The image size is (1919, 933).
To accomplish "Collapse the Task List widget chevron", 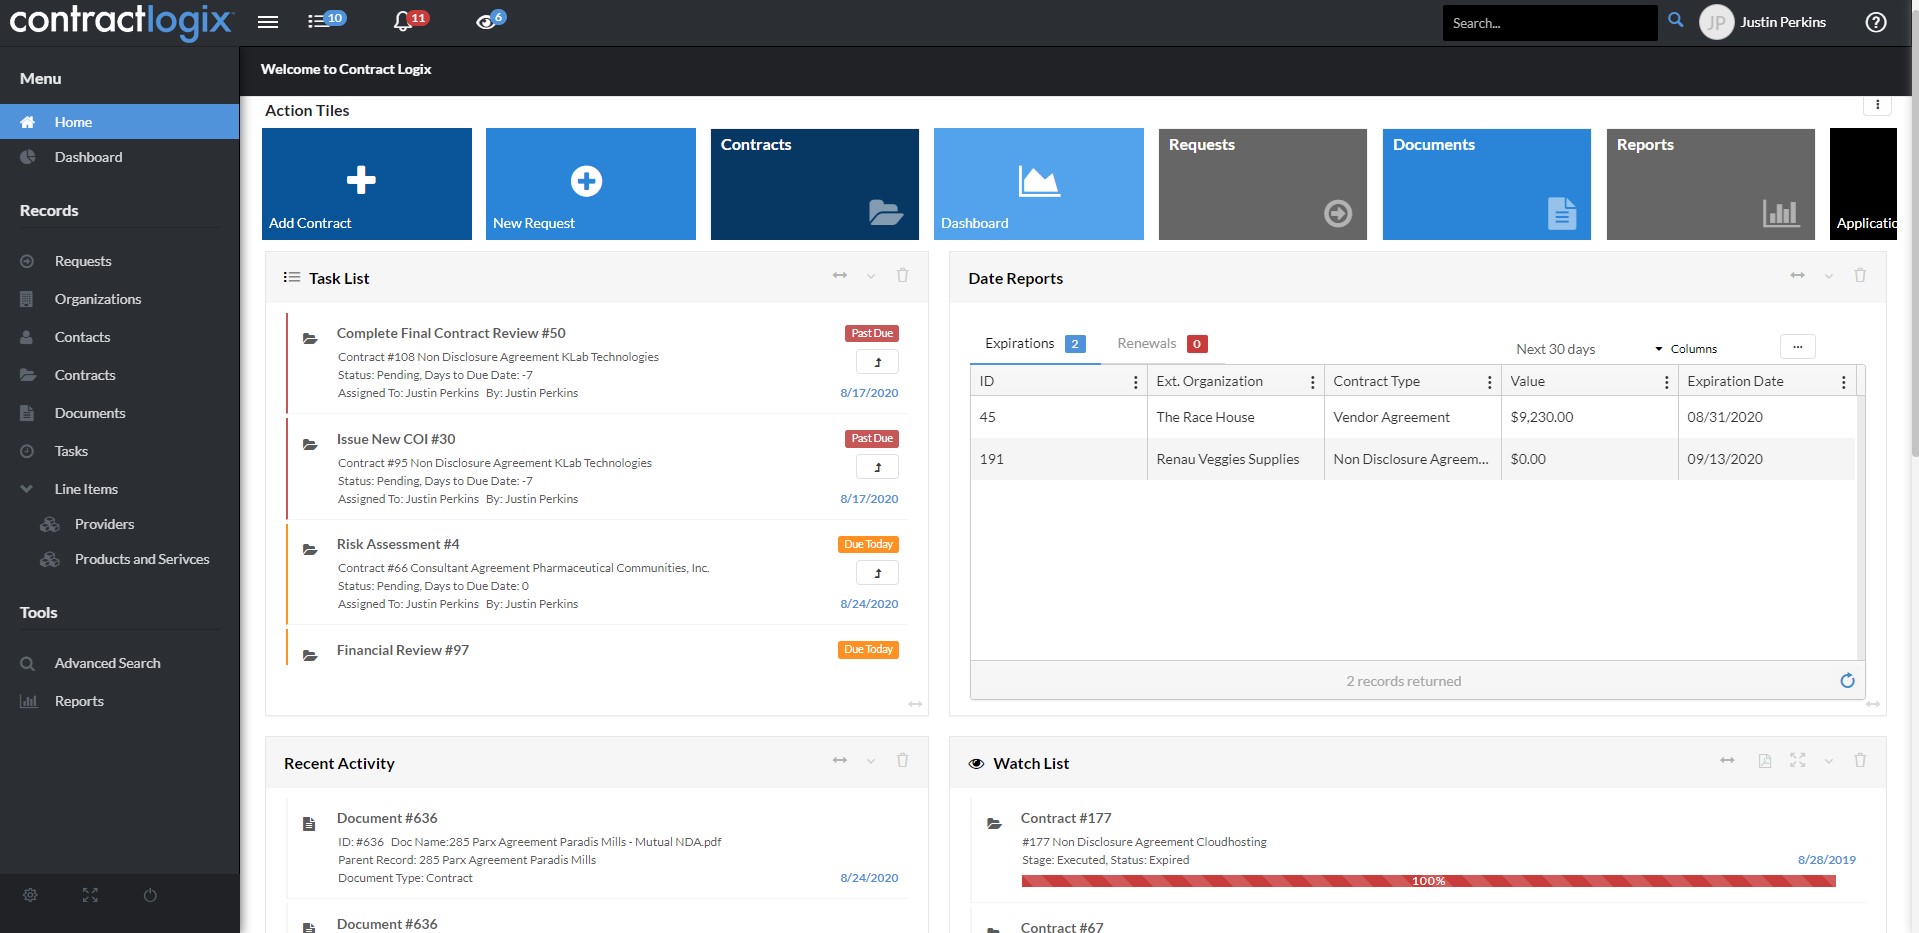I will pos(871,276).
